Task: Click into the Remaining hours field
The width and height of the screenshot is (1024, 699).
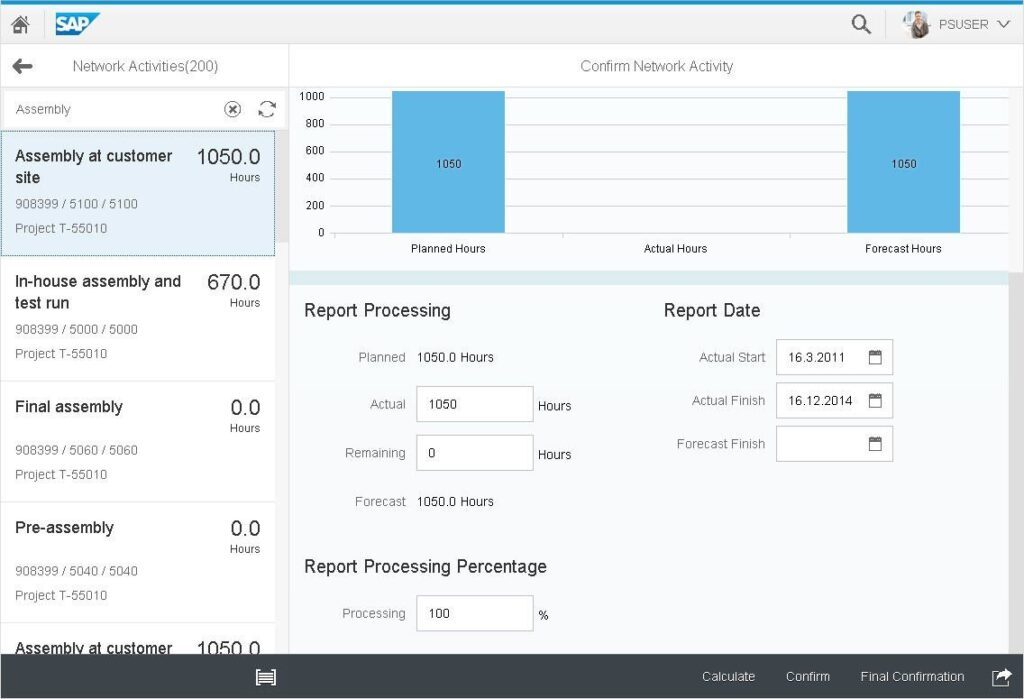Action: 474,453
